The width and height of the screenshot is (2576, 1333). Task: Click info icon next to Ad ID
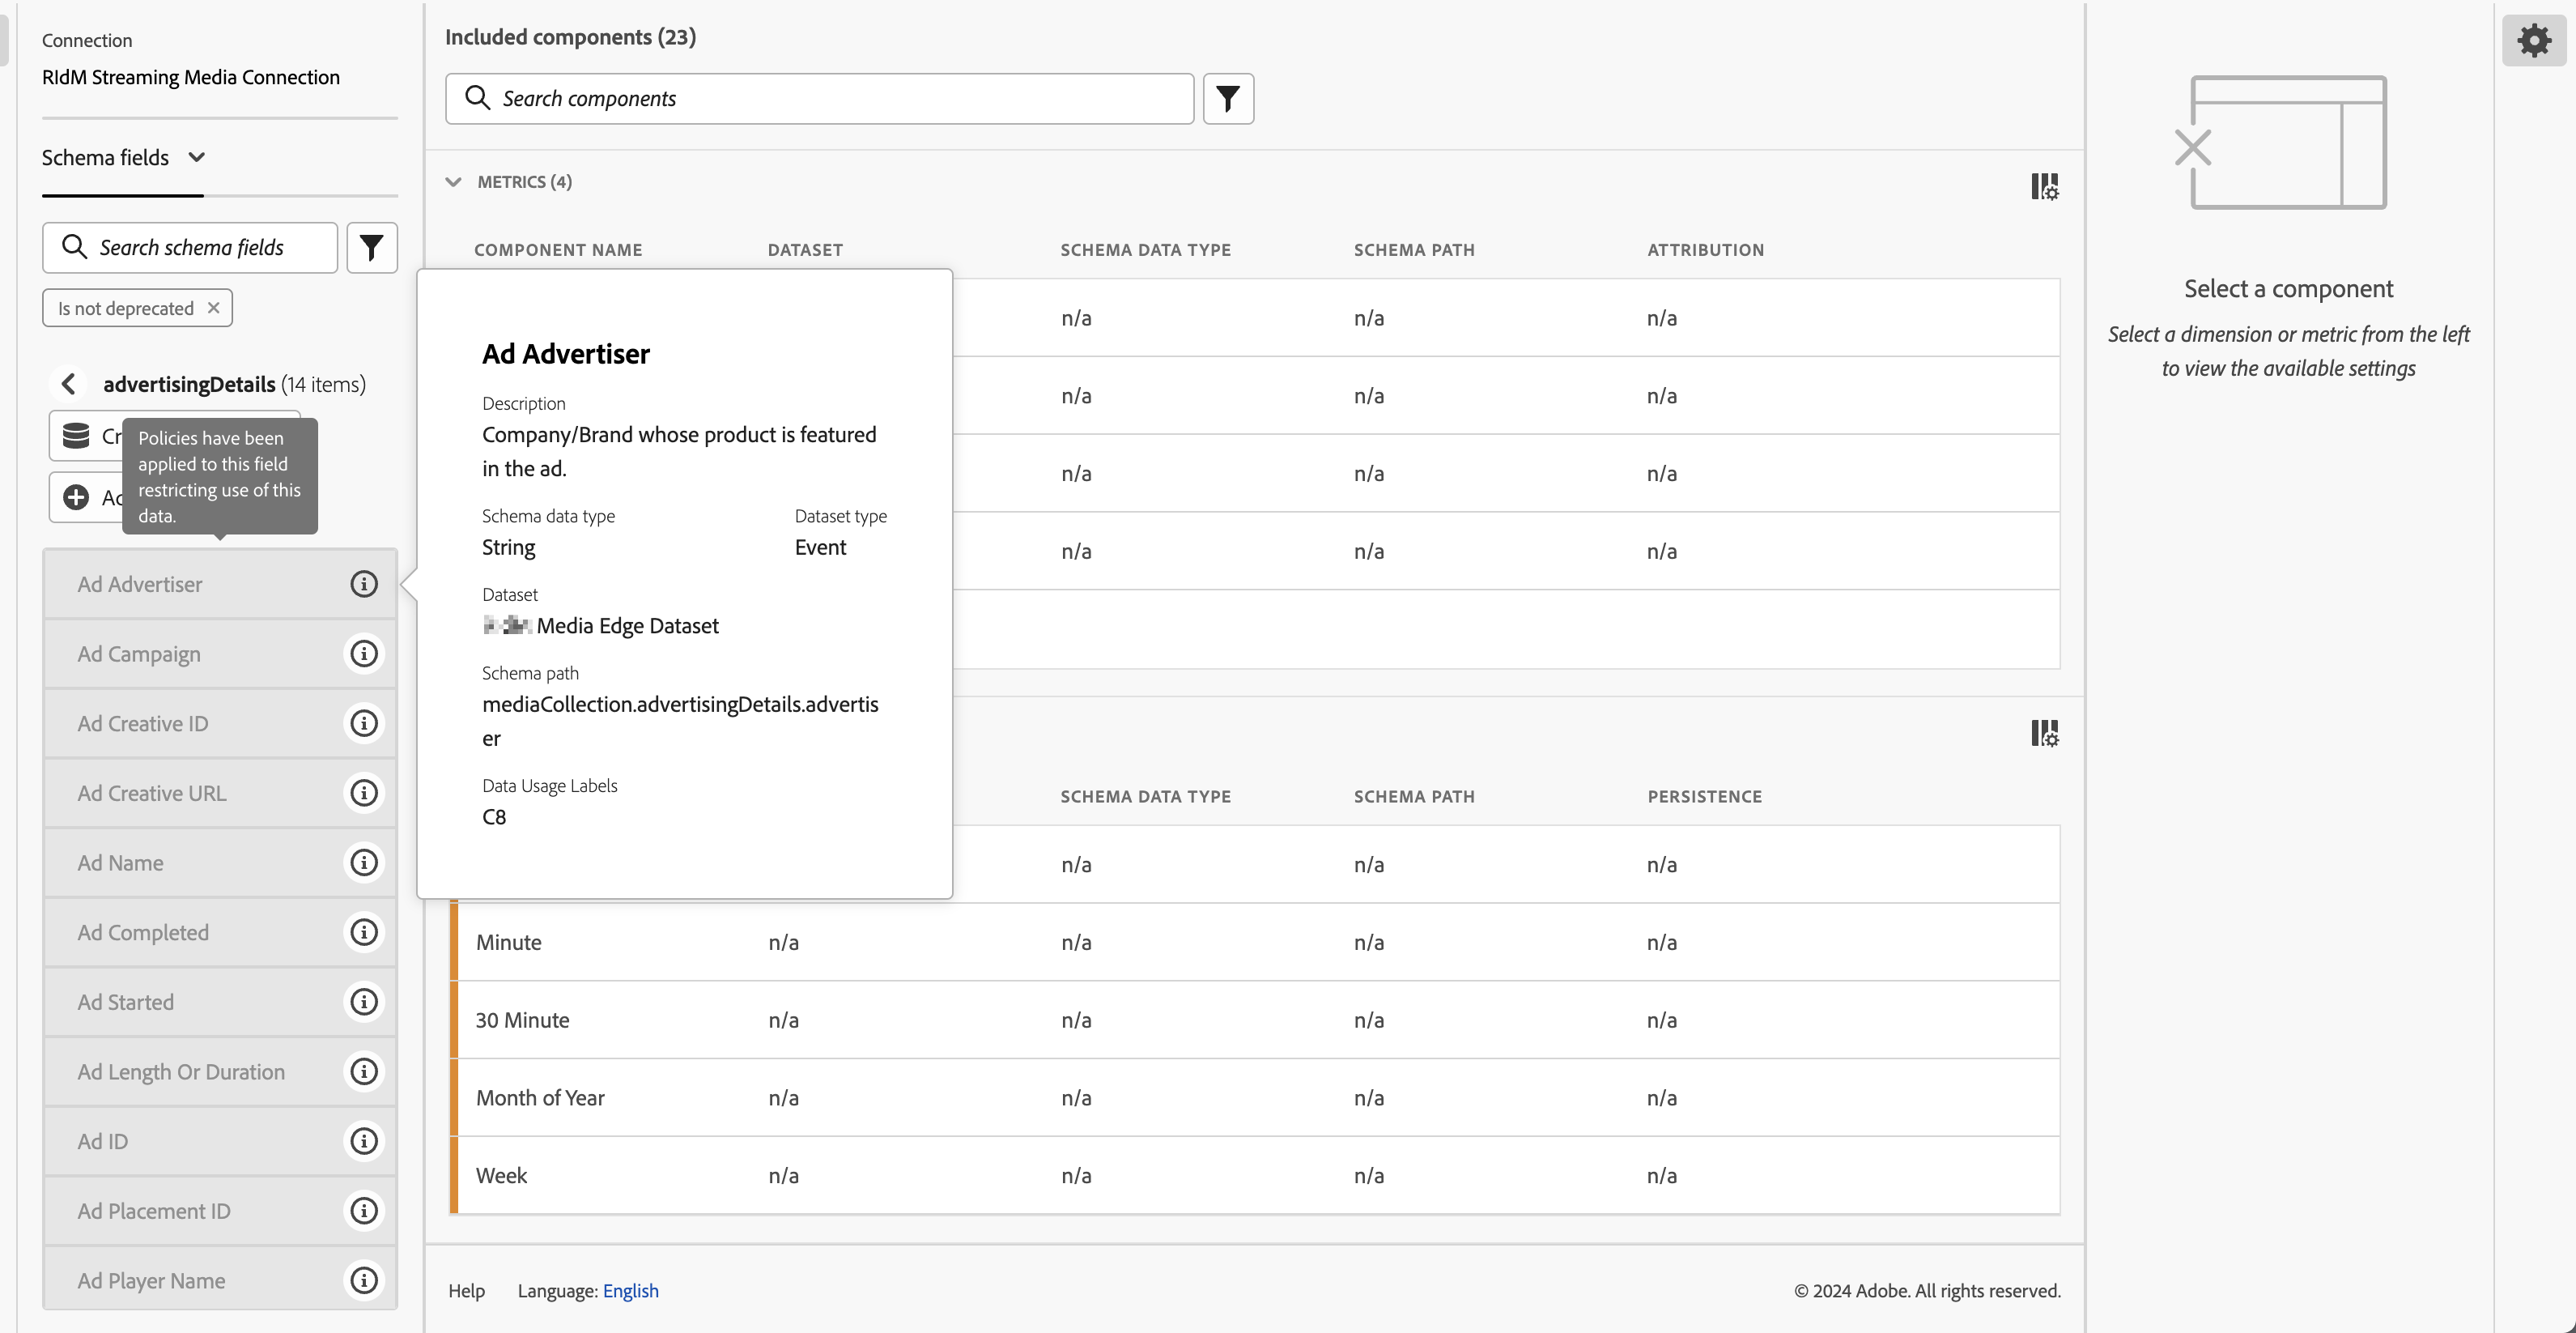[363, 1141]
